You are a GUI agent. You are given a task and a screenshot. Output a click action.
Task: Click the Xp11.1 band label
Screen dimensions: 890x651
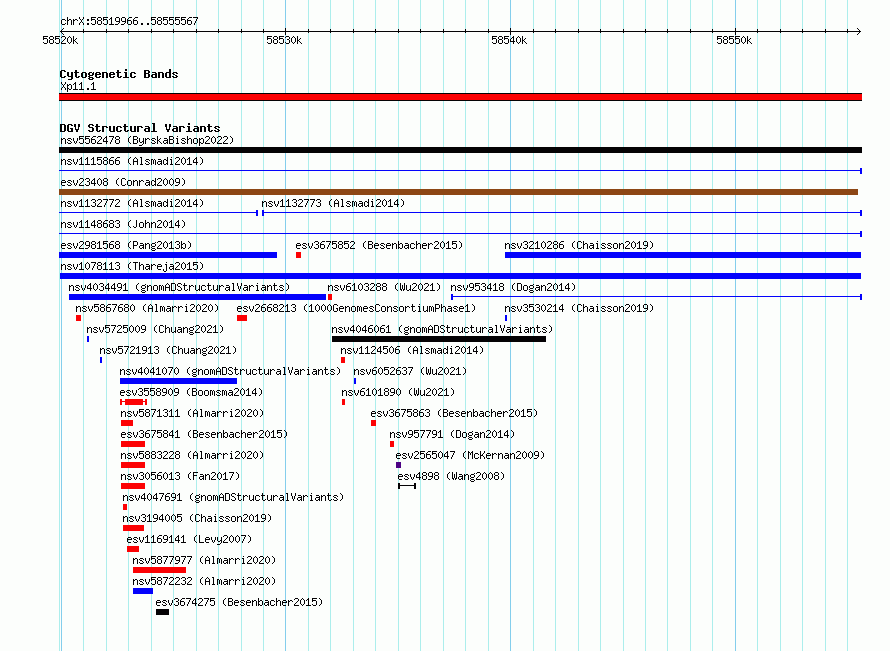click(x=78, y=87)
